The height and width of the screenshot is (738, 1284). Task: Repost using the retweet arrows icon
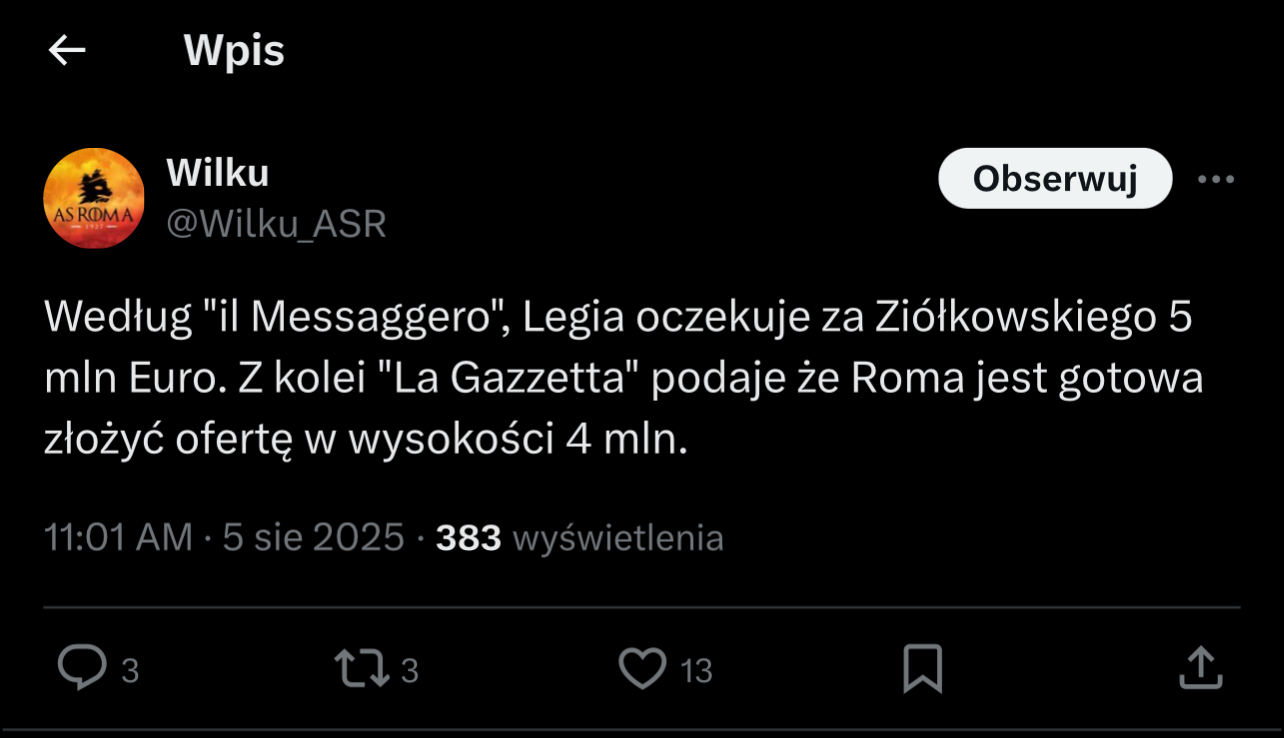[363, 668]
